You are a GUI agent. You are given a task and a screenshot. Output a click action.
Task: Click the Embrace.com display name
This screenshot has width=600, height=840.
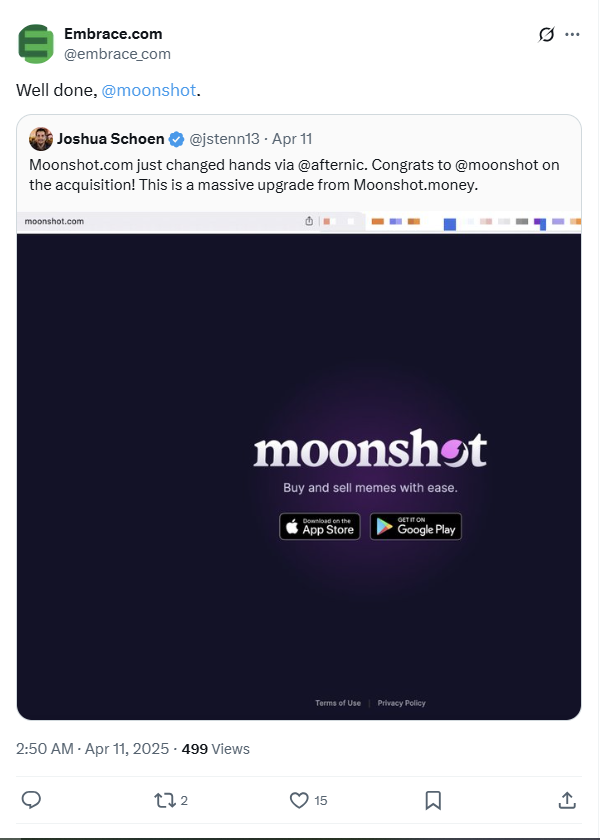[113, 35]
